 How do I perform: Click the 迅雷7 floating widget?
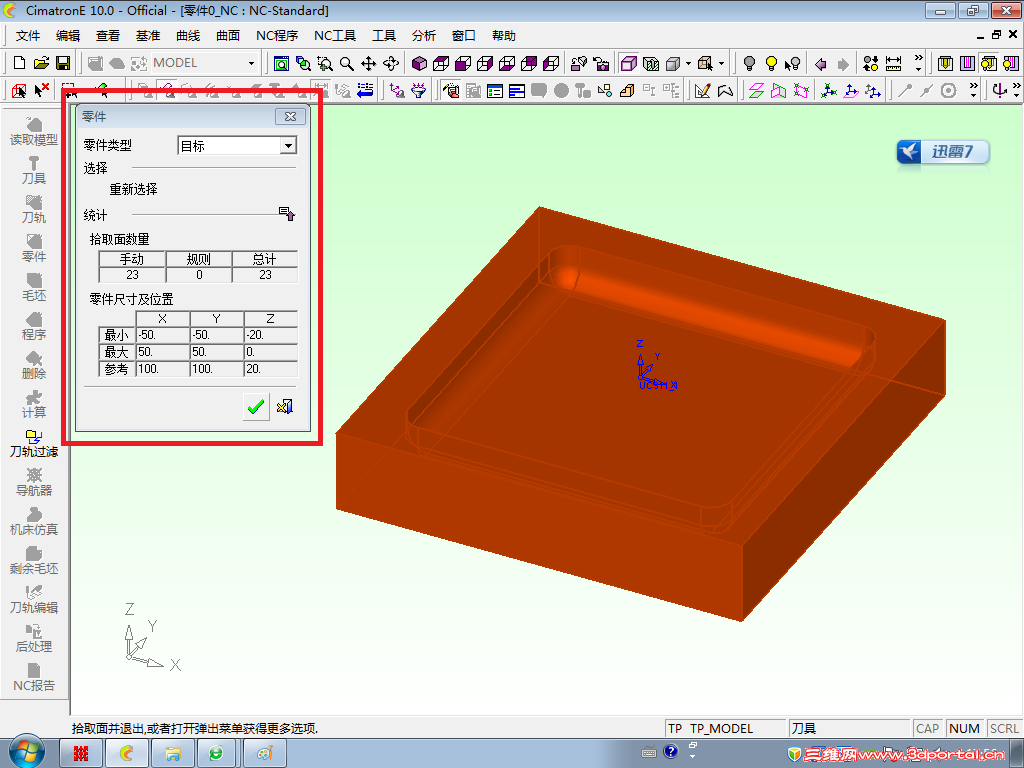click(x=942, y=152)
